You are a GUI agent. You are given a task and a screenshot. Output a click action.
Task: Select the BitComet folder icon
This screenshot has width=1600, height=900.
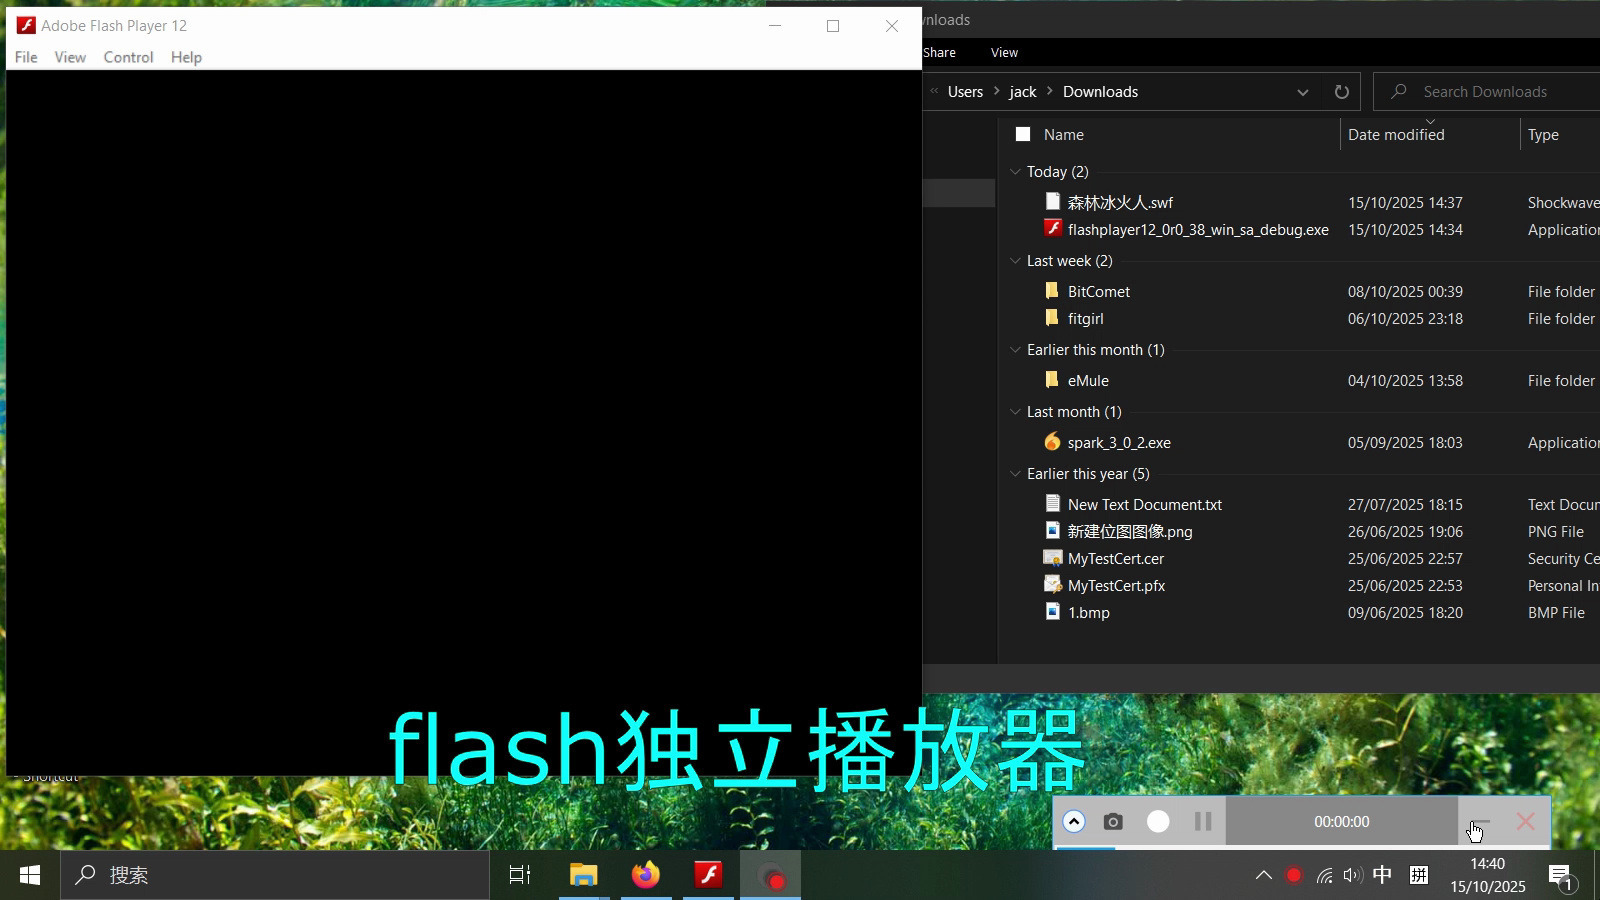tap(1052, 291)
